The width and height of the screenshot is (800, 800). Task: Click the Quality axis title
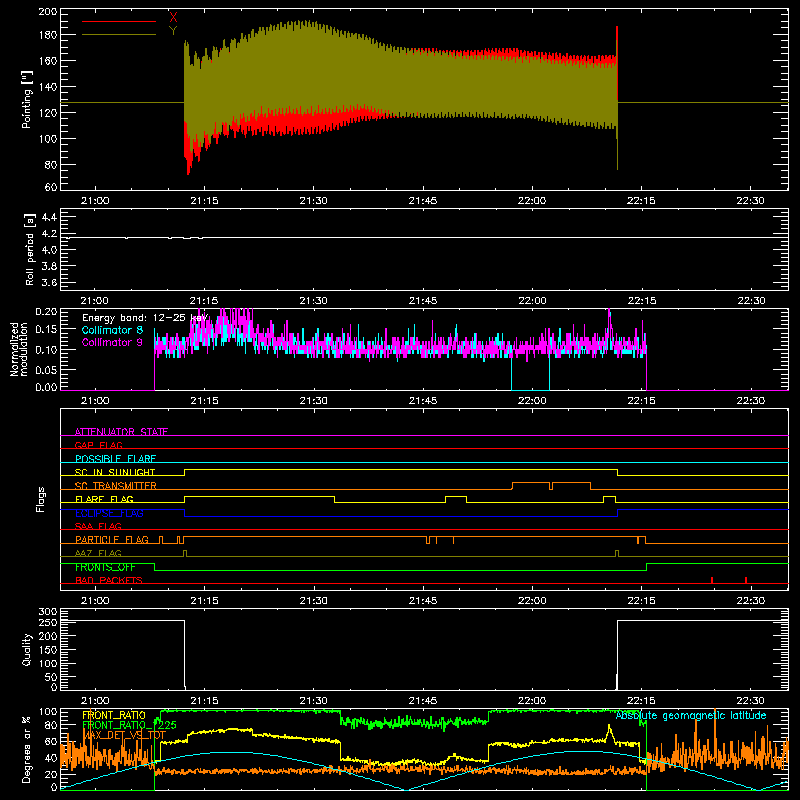[27, 649]
